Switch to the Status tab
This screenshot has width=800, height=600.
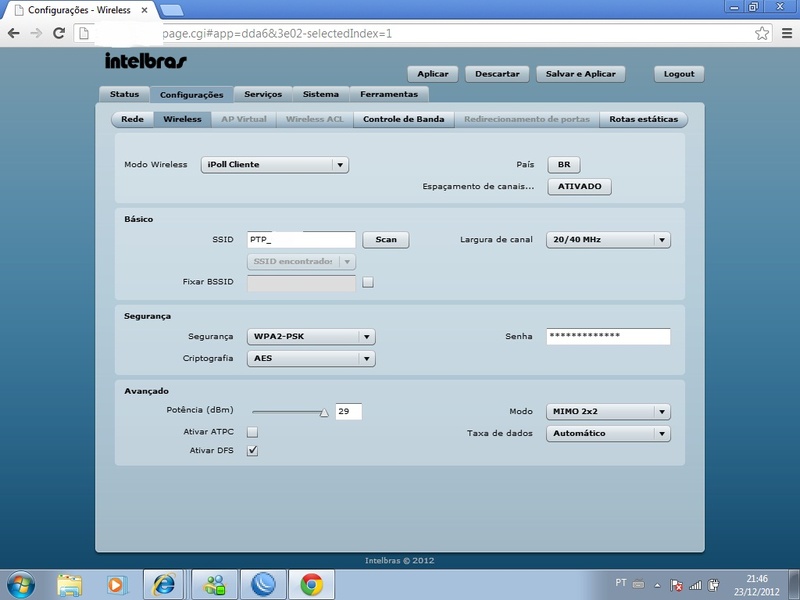[x=124, y=94]
